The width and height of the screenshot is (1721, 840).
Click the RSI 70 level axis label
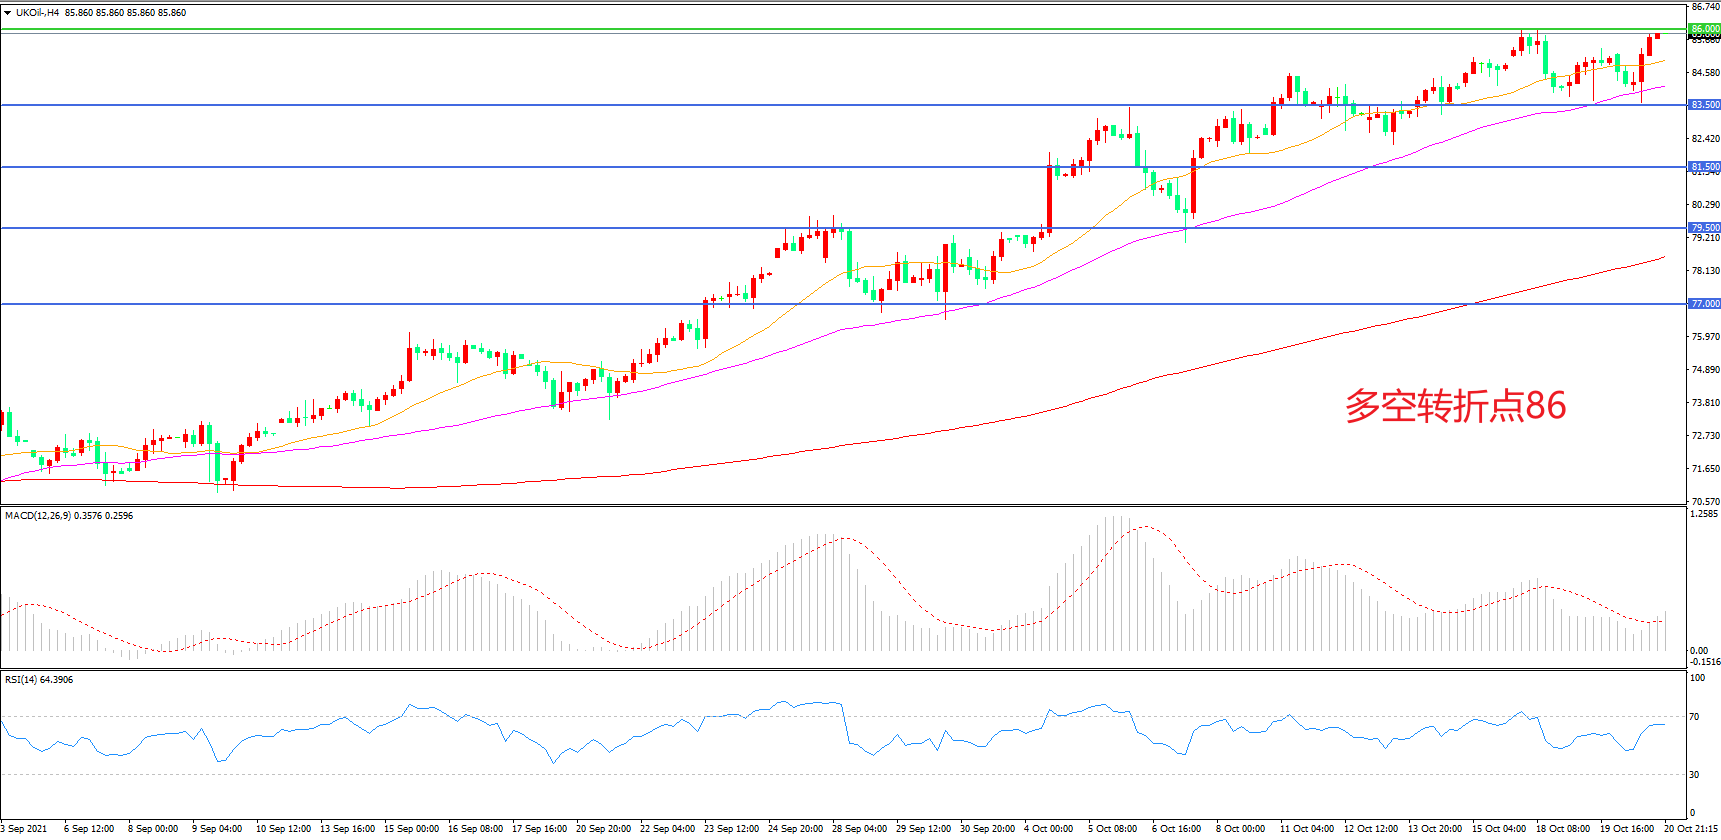1694,717
